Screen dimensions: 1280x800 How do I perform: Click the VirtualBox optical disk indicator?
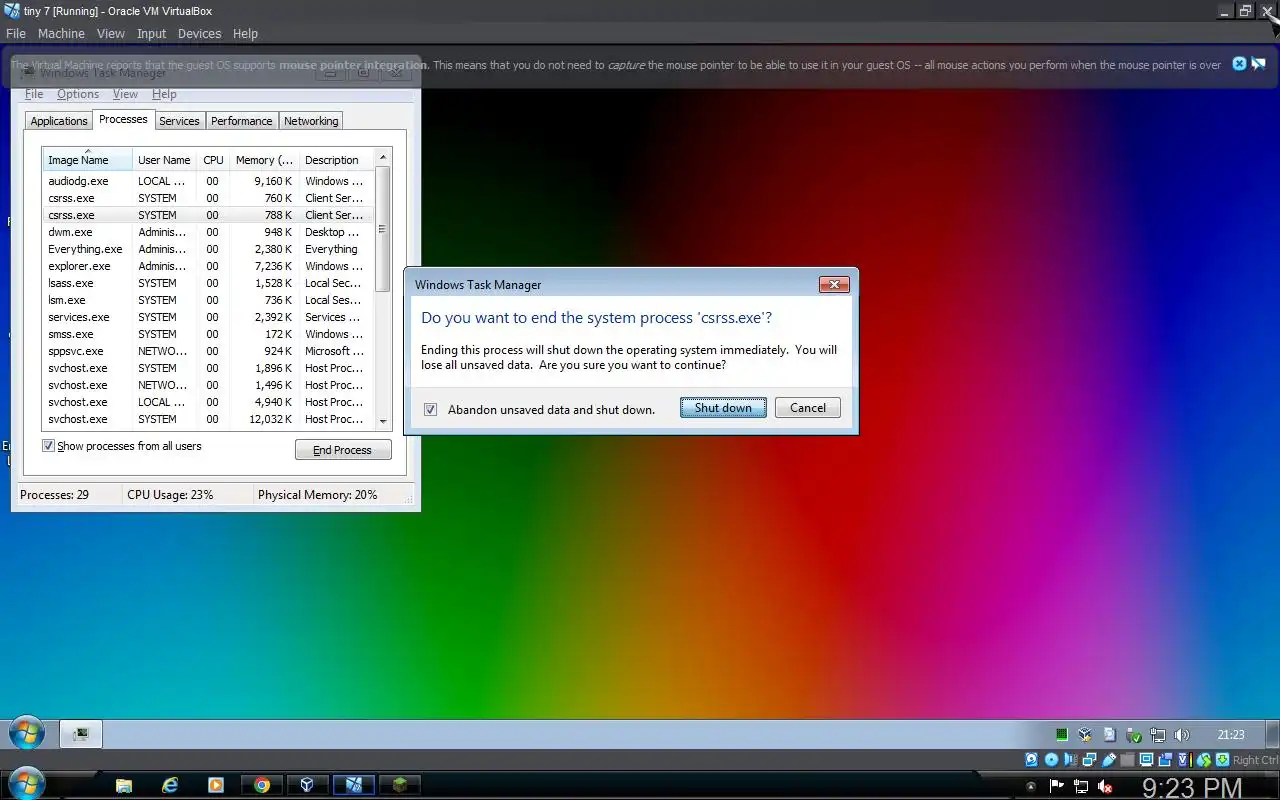click(x=1051, y=760)
